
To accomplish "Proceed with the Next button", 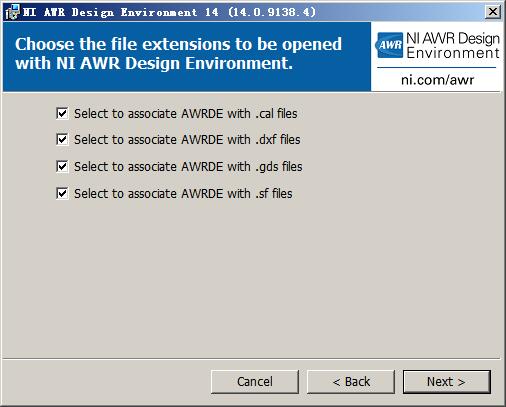I will pos(447,382).
